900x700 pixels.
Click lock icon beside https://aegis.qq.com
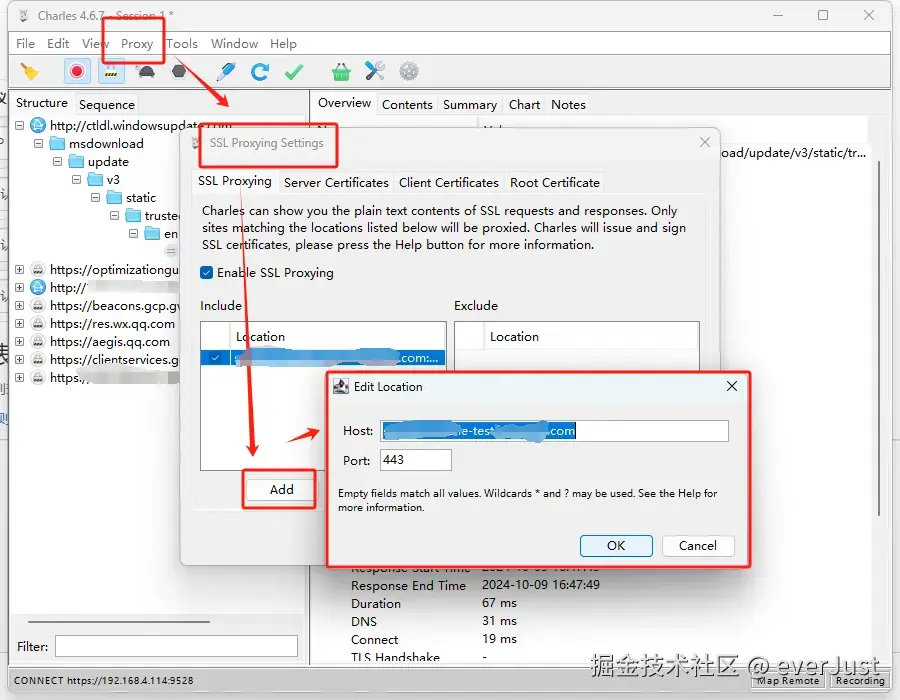(38, 341)
